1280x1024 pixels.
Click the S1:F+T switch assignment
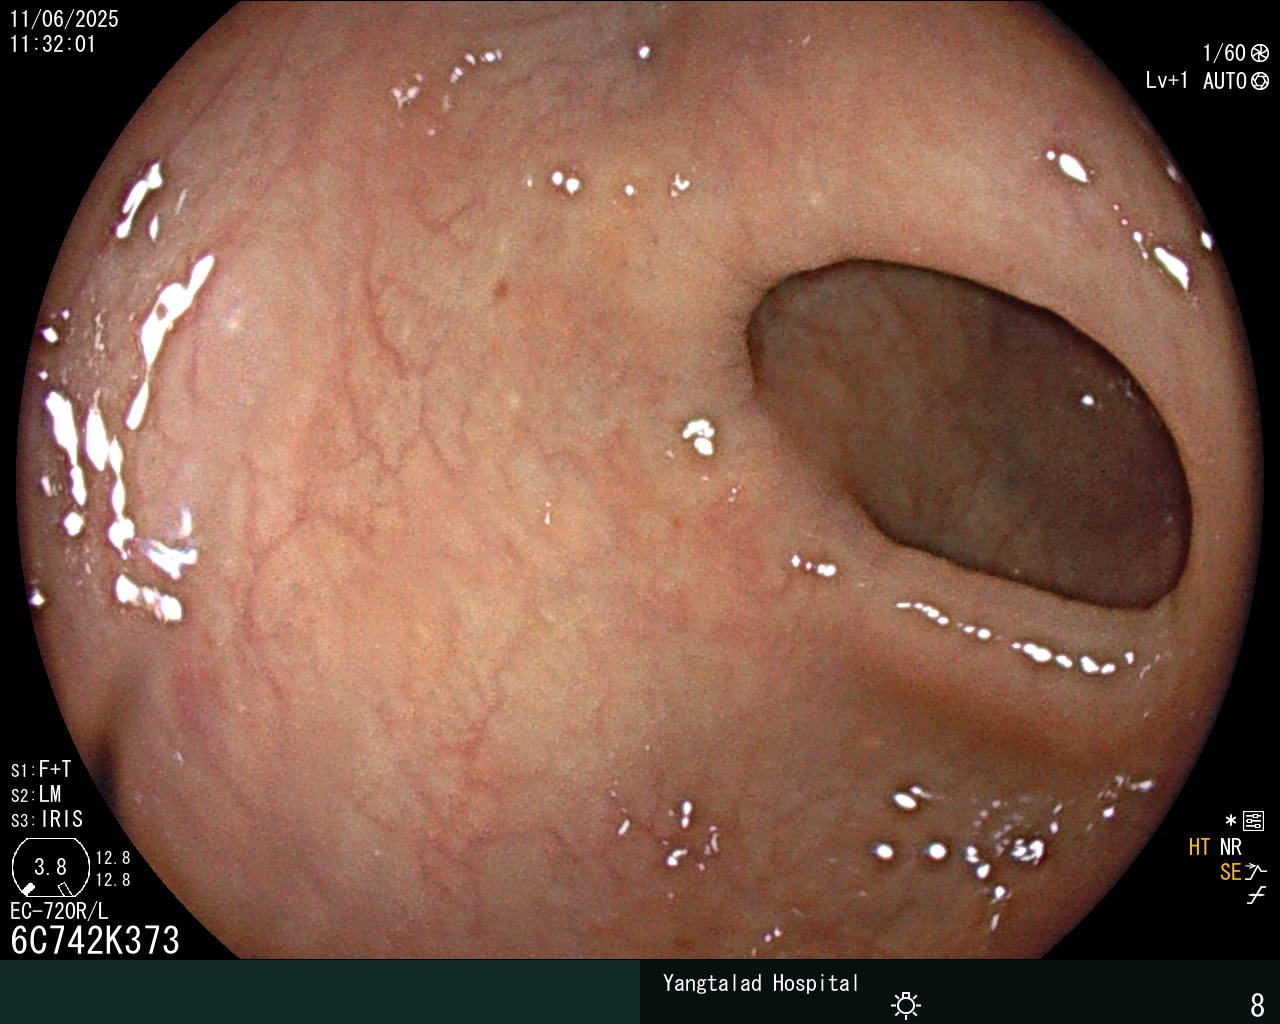pos(41,769)
